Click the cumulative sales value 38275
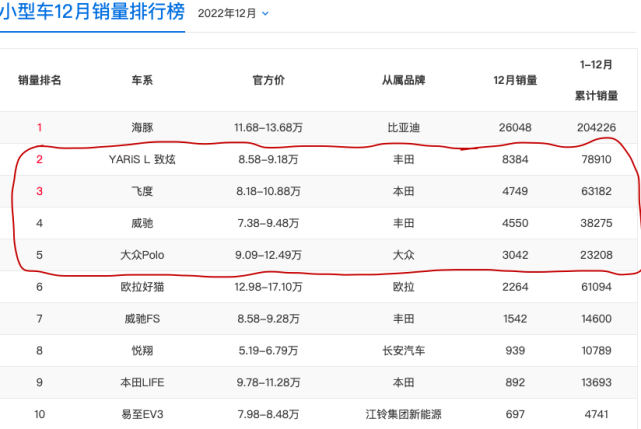This screenshot has width=641, height=429. 596,223
